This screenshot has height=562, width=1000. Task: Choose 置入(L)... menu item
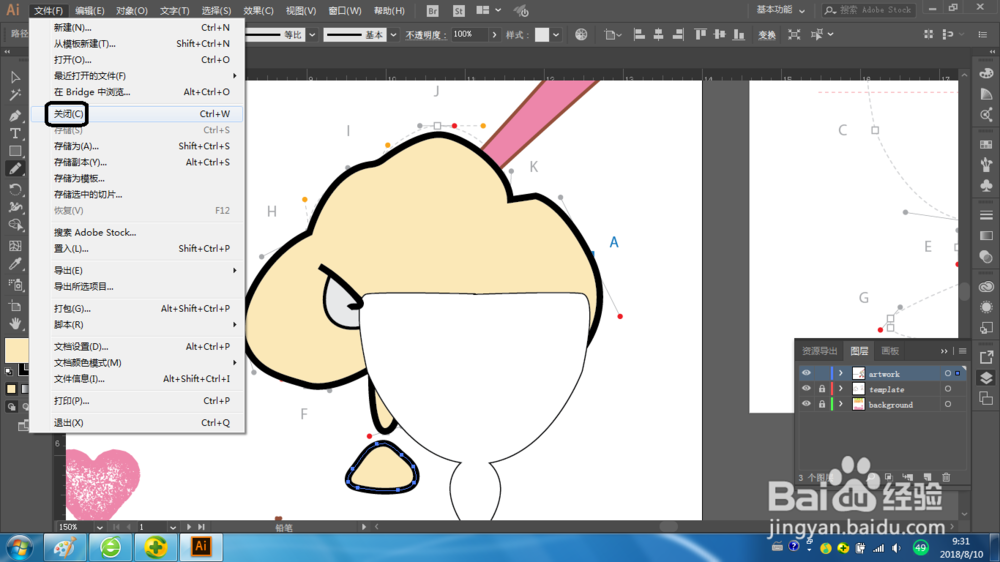(137, 249)
